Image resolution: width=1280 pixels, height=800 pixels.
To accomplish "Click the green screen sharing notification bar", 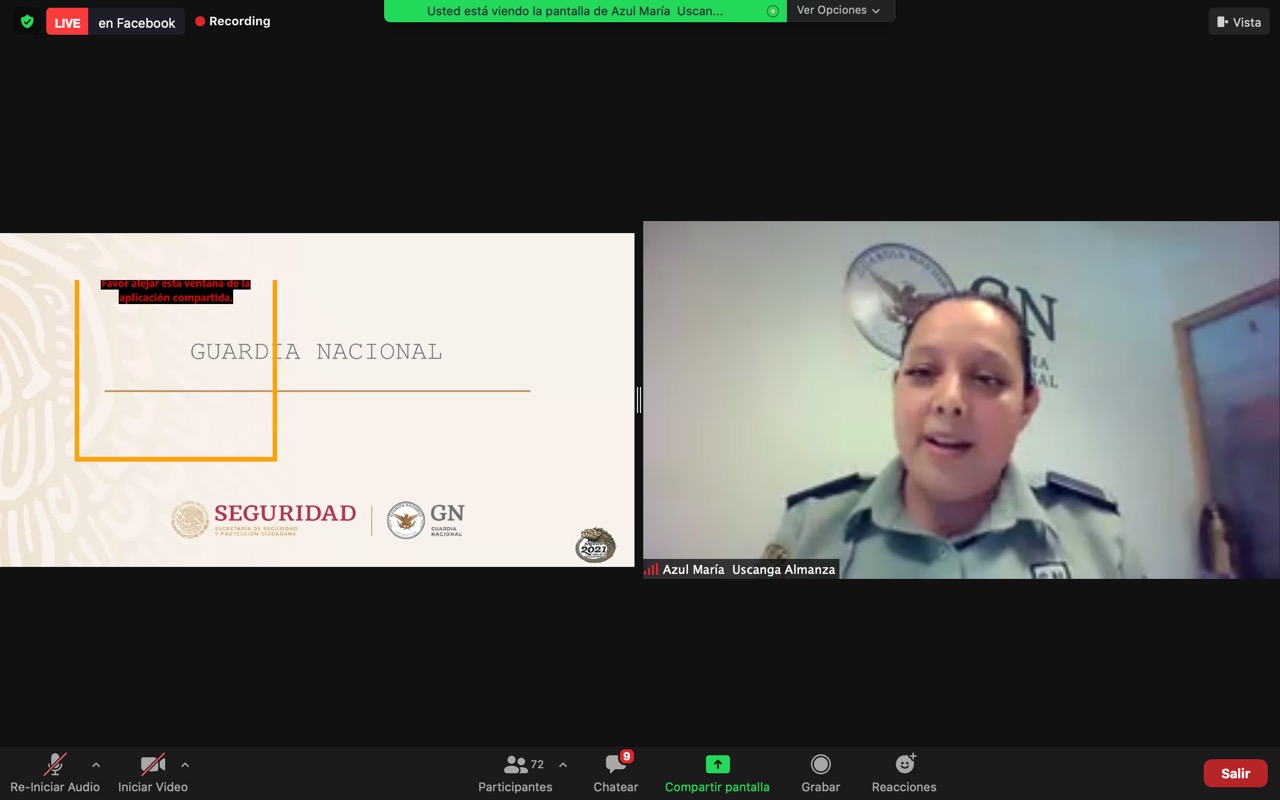I will [585, 11].
